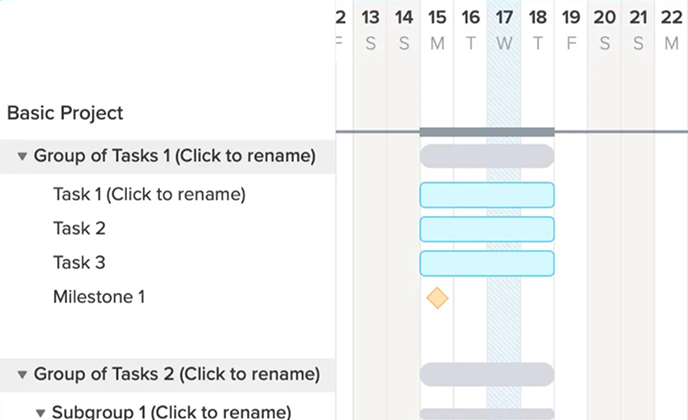Select Milestone 1 in the task list
Screen dimensions: 688x420
coord(99,296)
